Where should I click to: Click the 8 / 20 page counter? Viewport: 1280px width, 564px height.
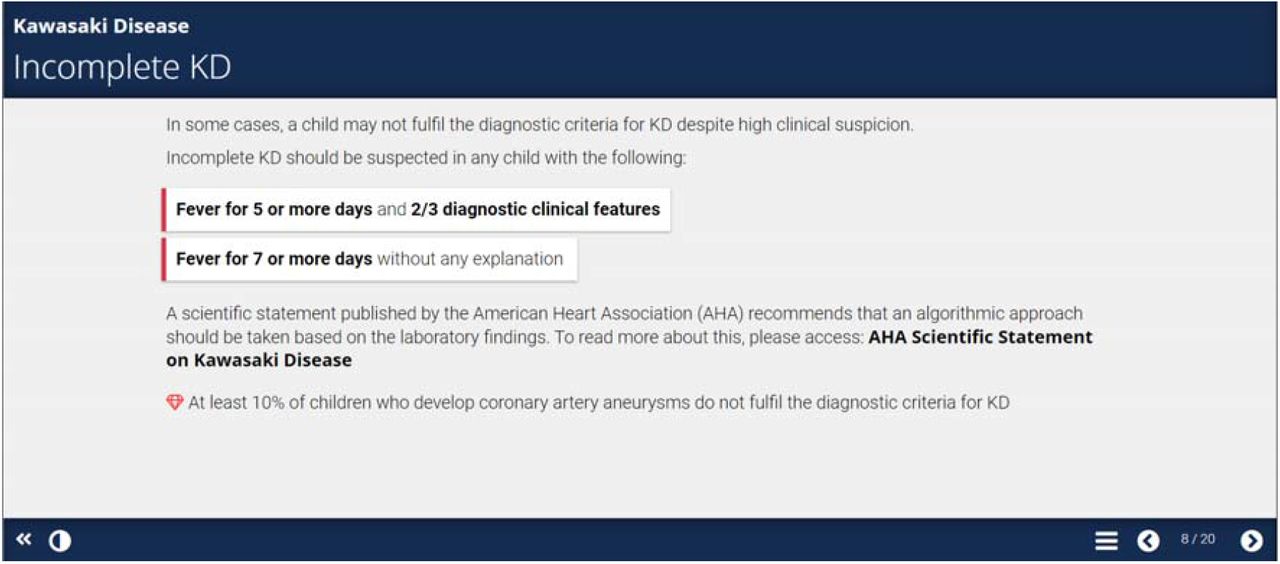pyautogui.click(x=1198, y=540)
